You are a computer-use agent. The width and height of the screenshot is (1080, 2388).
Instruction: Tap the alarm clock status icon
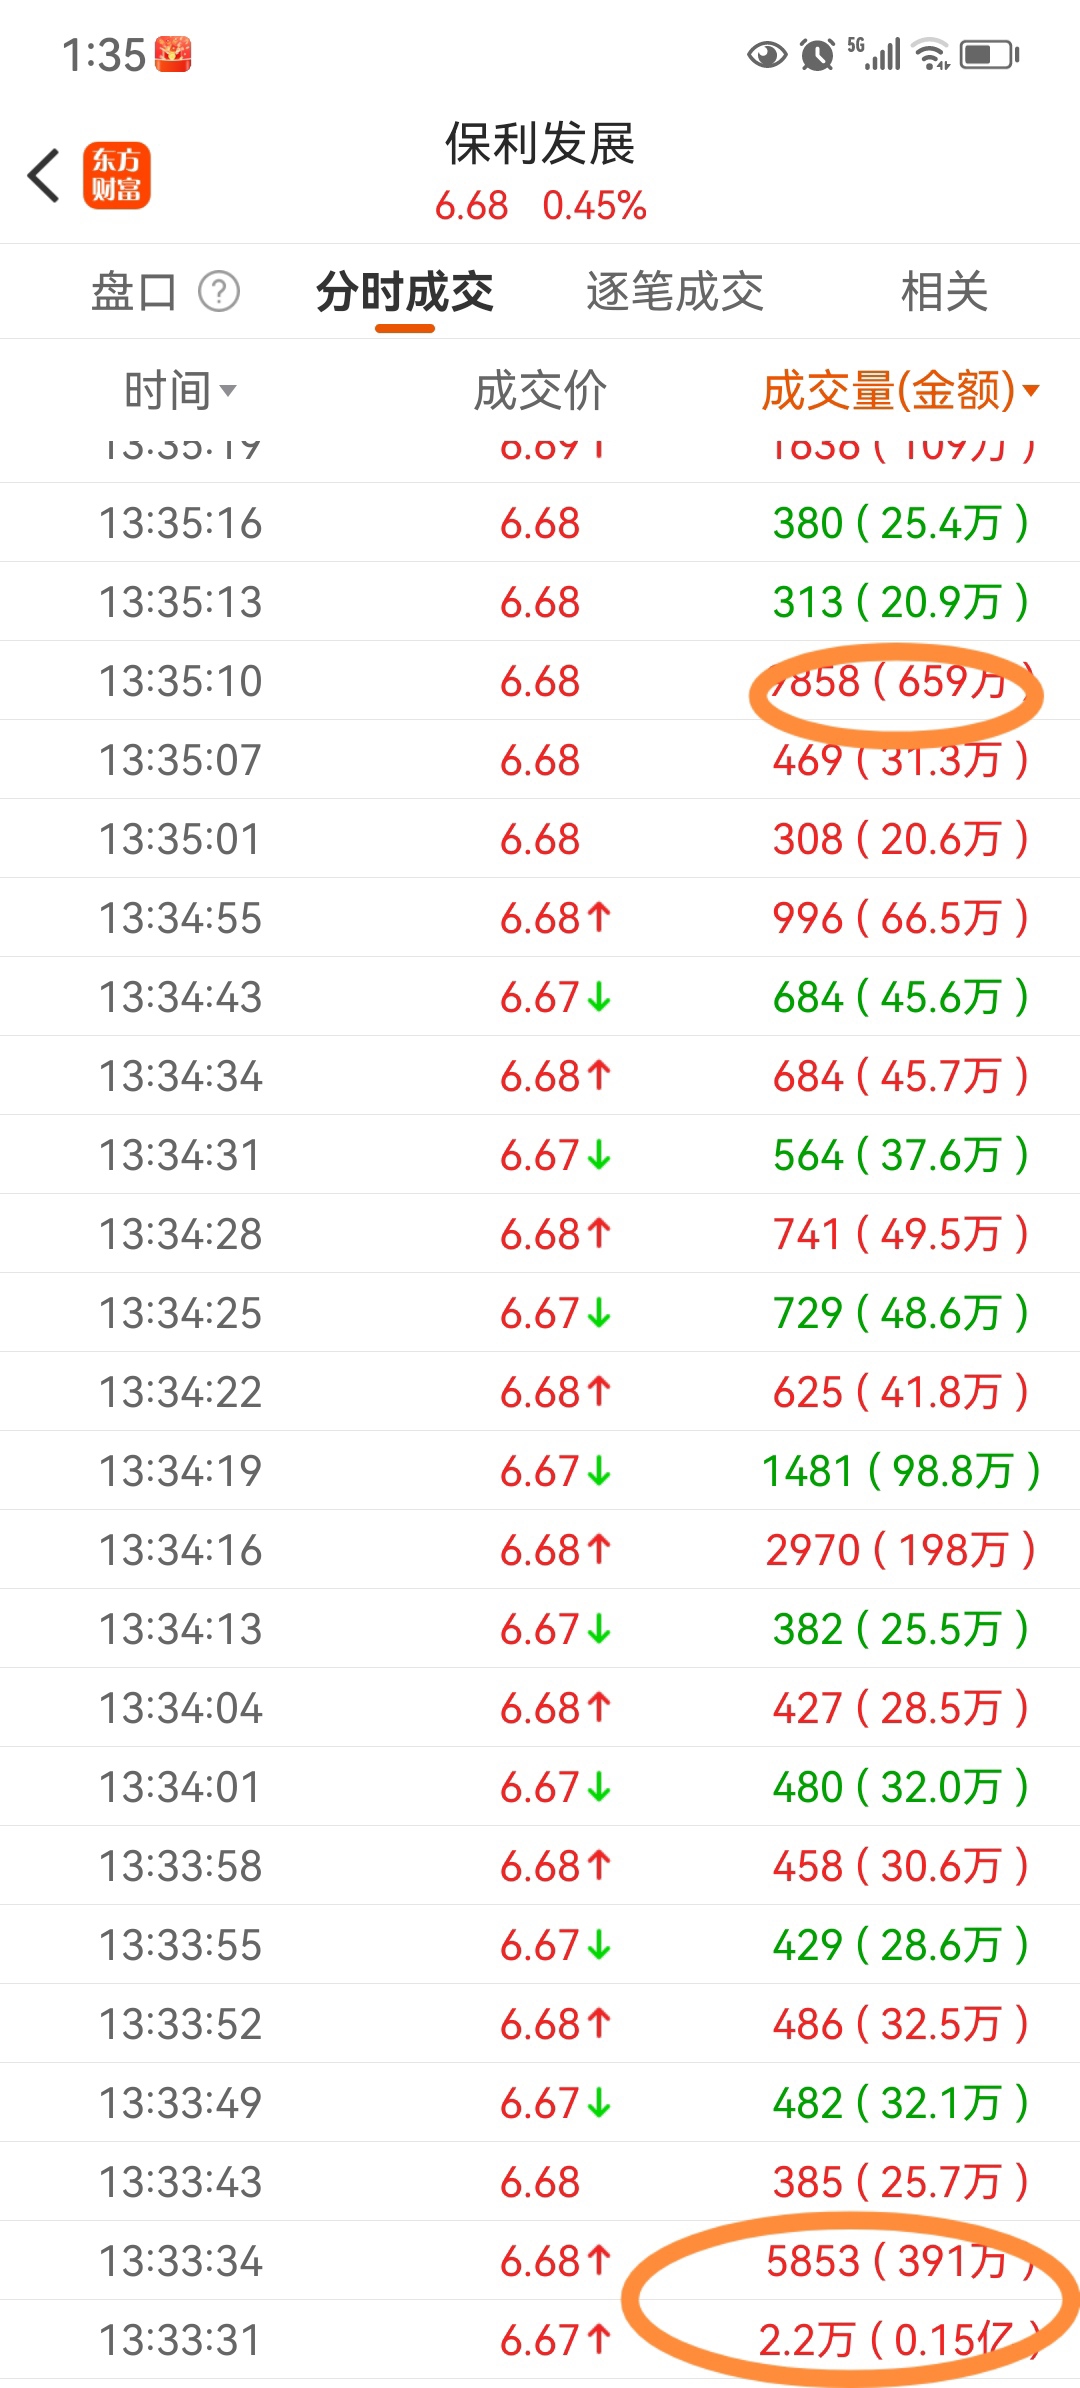[x=817, y=54]
